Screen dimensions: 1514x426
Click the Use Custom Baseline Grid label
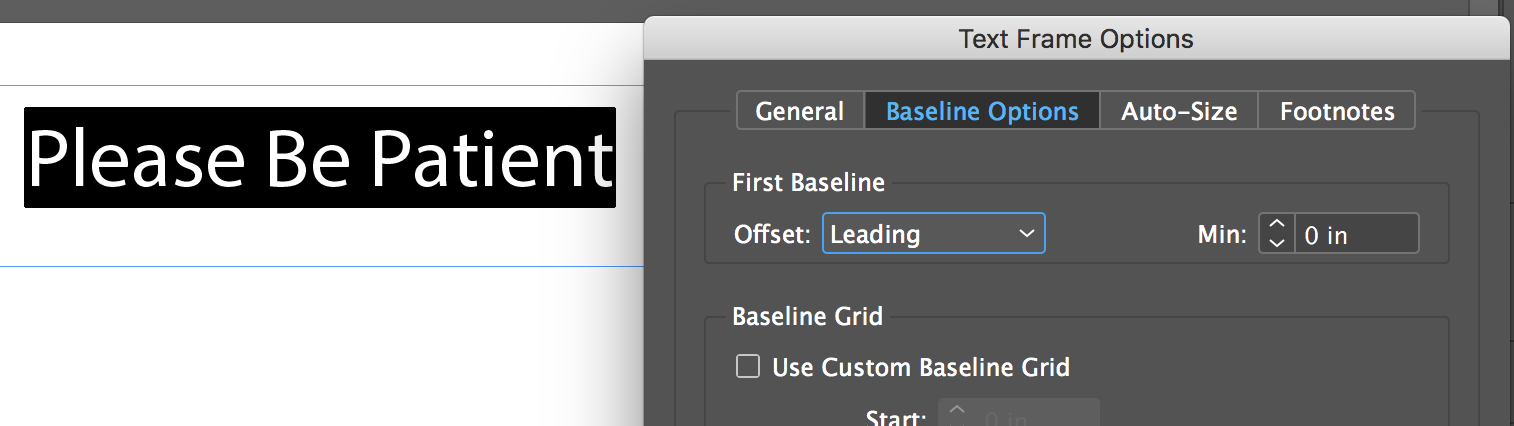(921, 367)
